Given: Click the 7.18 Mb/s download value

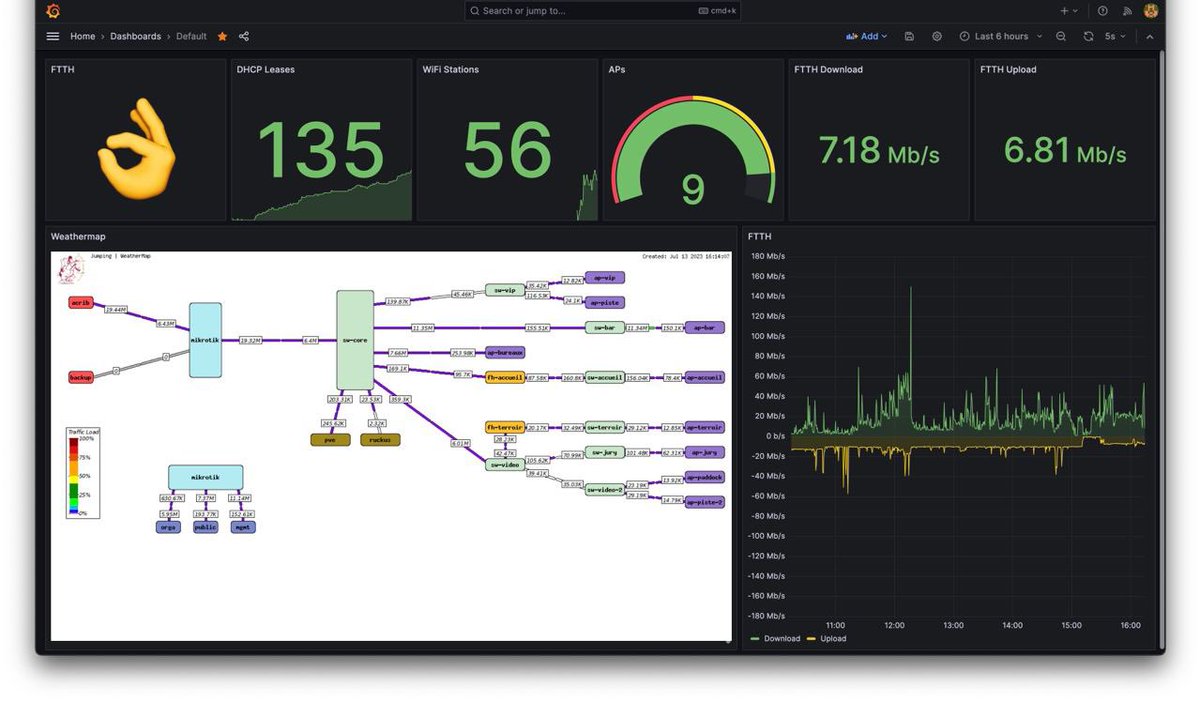Looking at the screenshot, I should (879, 151).
